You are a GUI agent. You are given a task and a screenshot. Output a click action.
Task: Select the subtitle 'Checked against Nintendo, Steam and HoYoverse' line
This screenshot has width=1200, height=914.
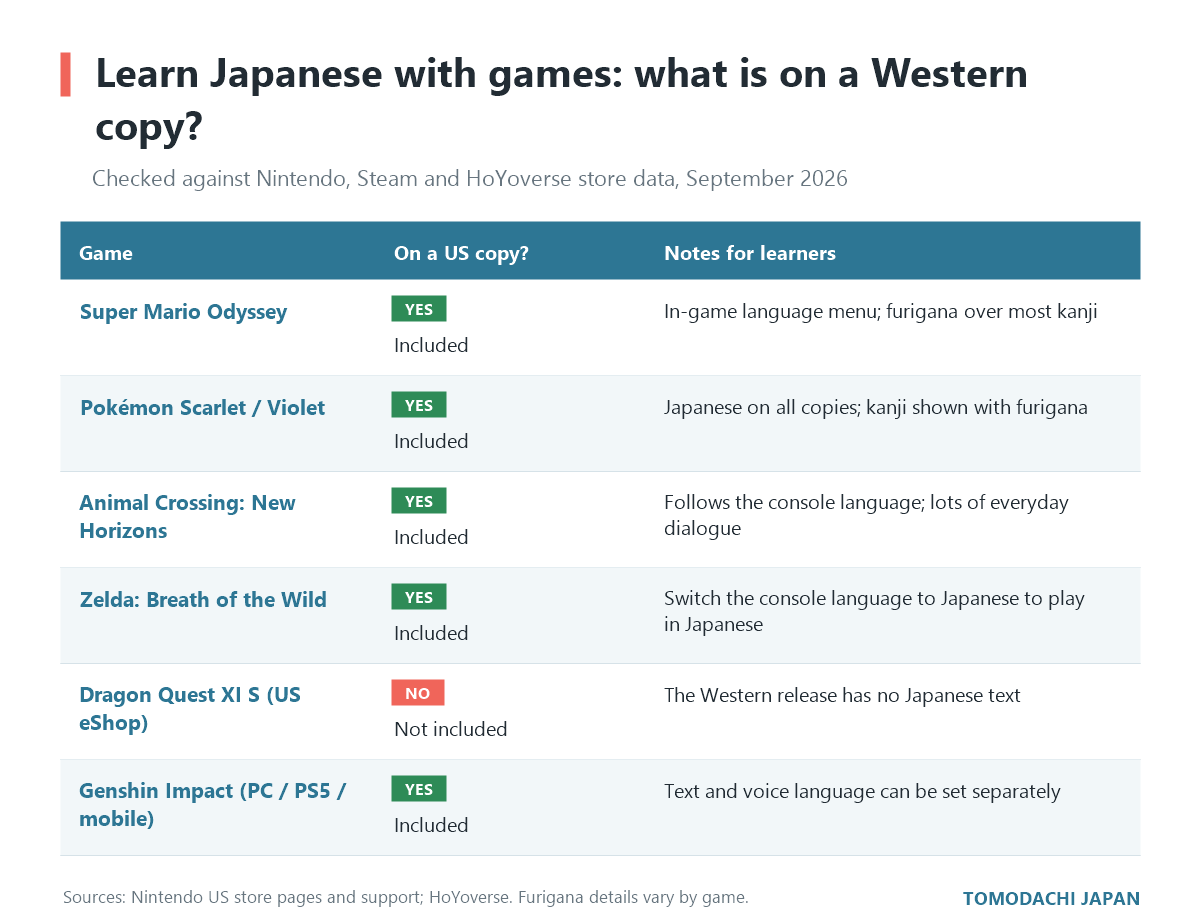point(470,179)
